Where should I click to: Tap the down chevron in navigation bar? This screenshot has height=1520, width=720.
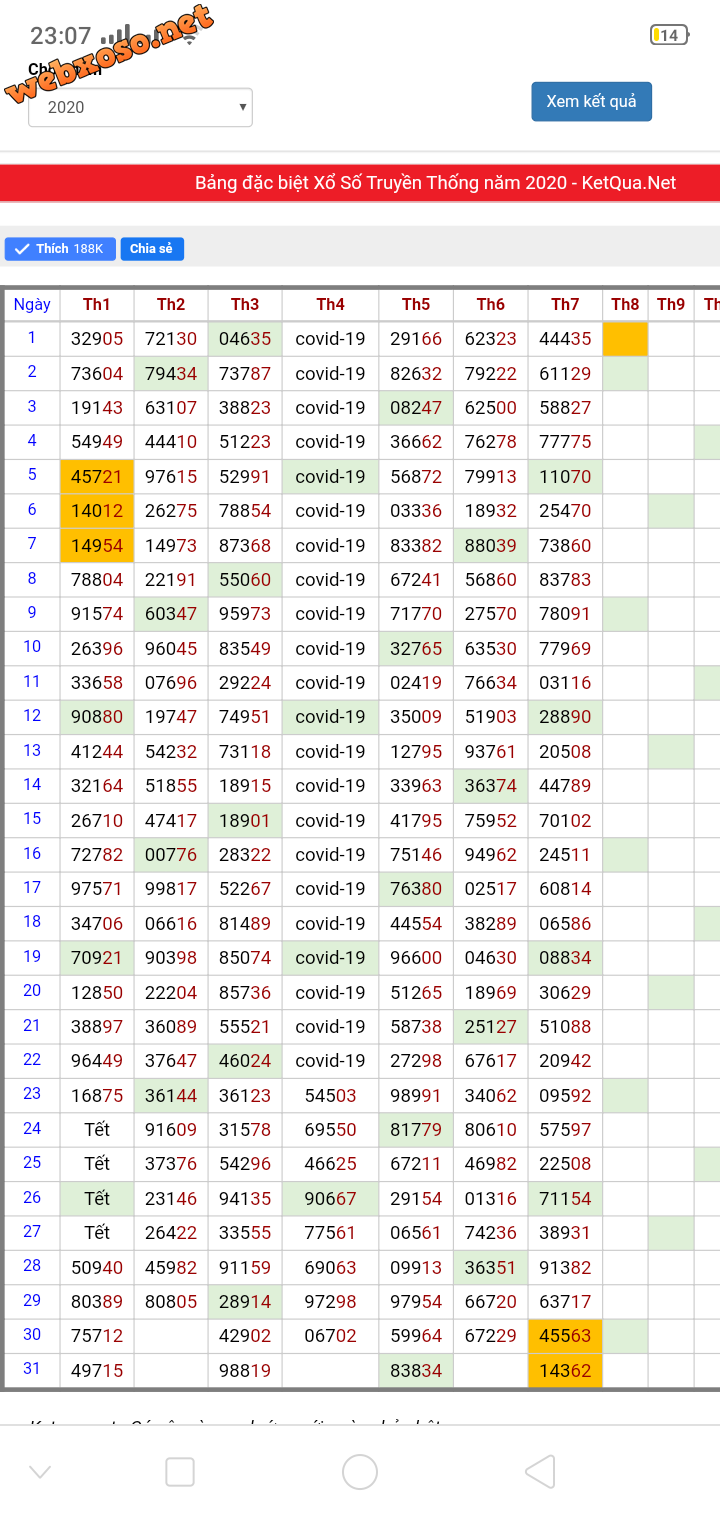(40, 1471)
